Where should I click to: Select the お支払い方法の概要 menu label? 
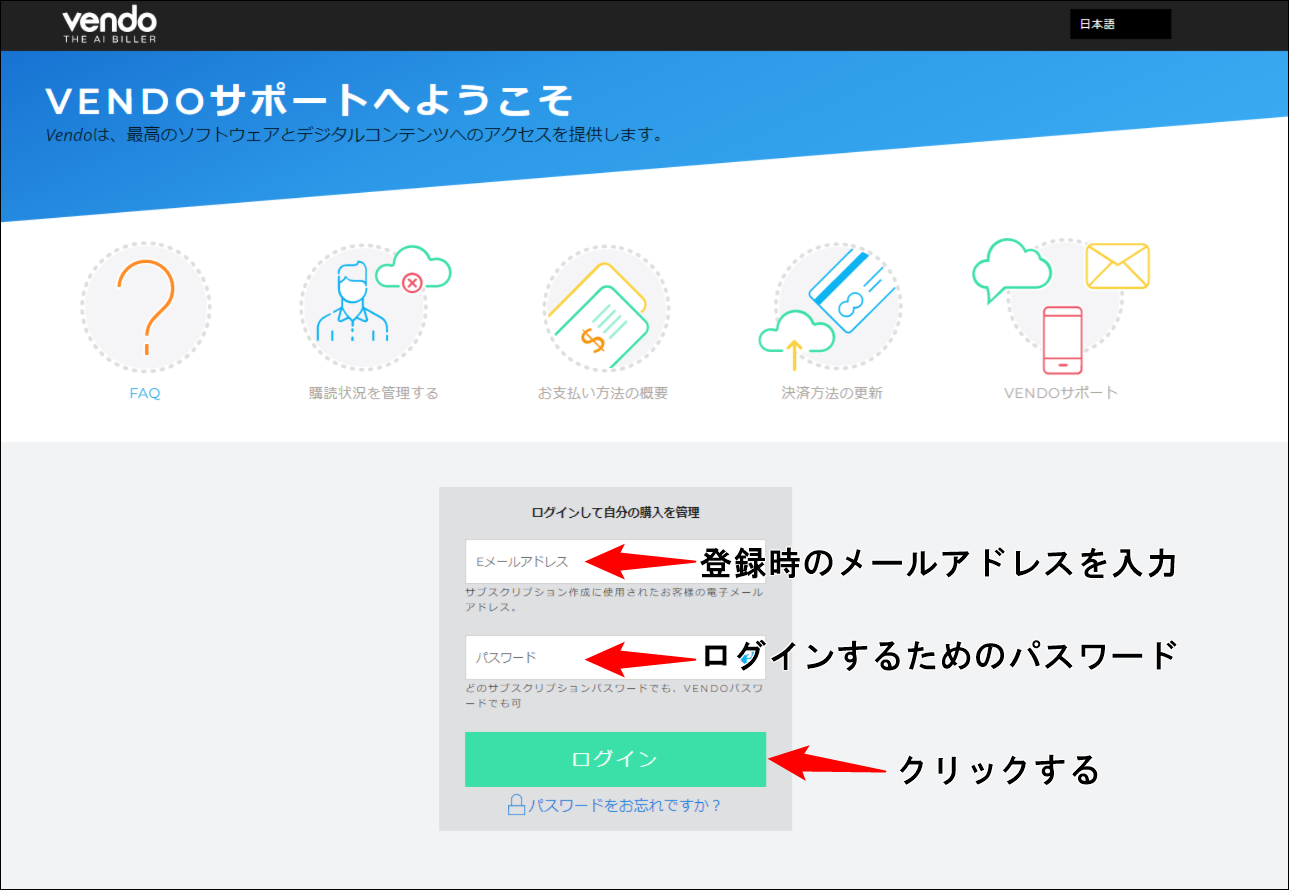[602, 393]
